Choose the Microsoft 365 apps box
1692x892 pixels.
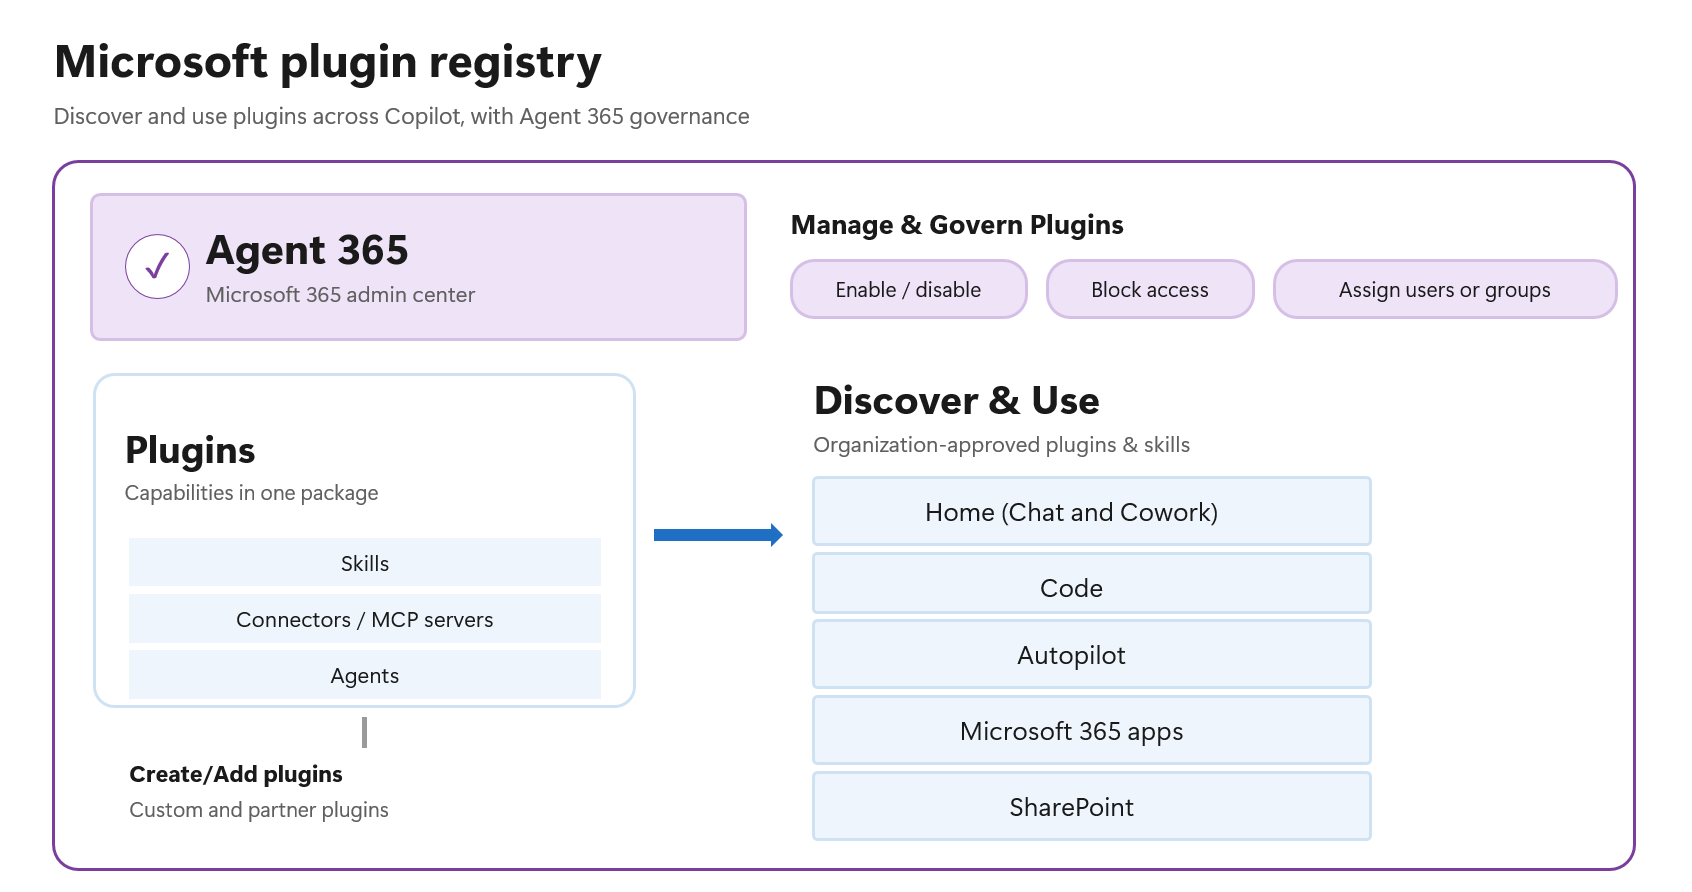pos(1092,730)
